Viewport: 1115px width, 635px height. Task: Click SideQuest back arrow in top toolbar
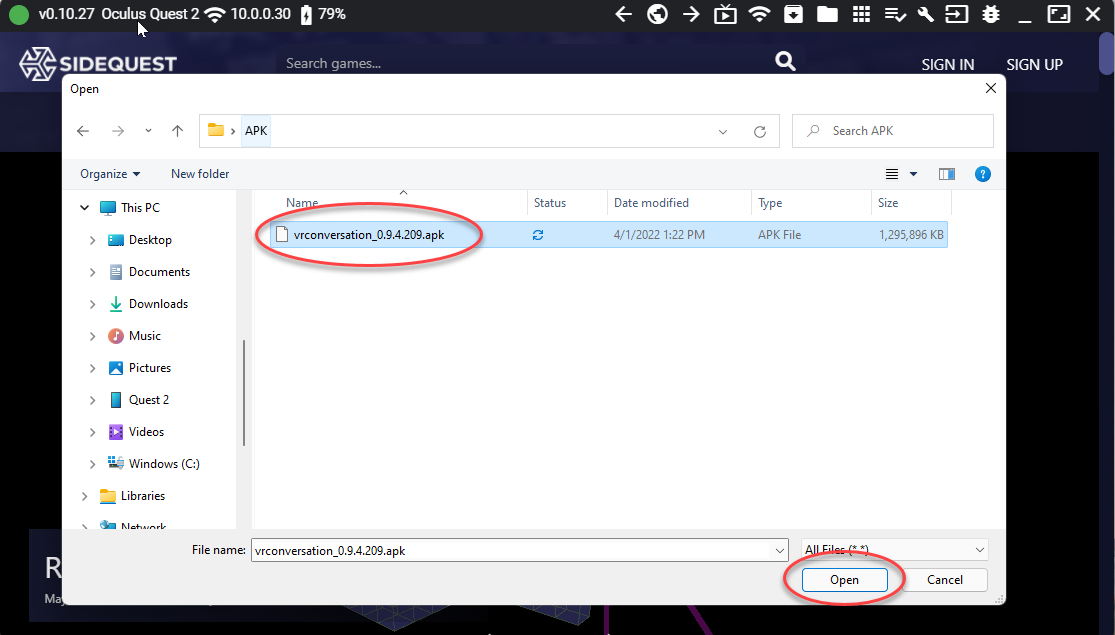tap(624, 14)
